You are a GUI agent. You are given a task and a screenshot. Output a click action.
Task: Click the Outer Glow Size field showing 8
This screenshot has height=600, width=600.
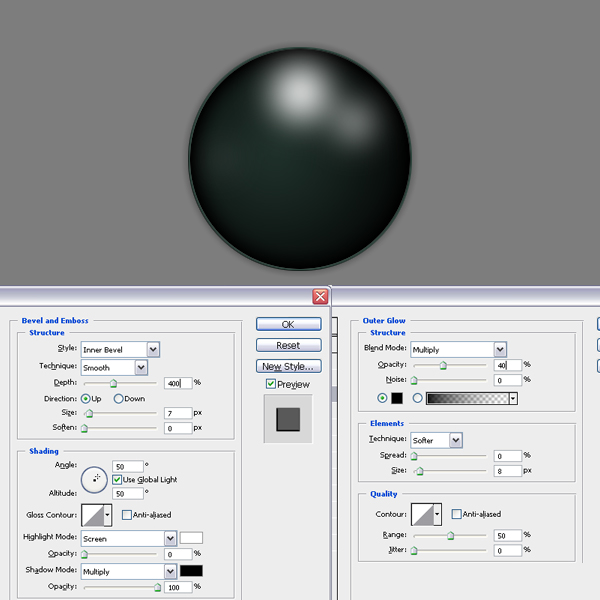pos(508,471)
